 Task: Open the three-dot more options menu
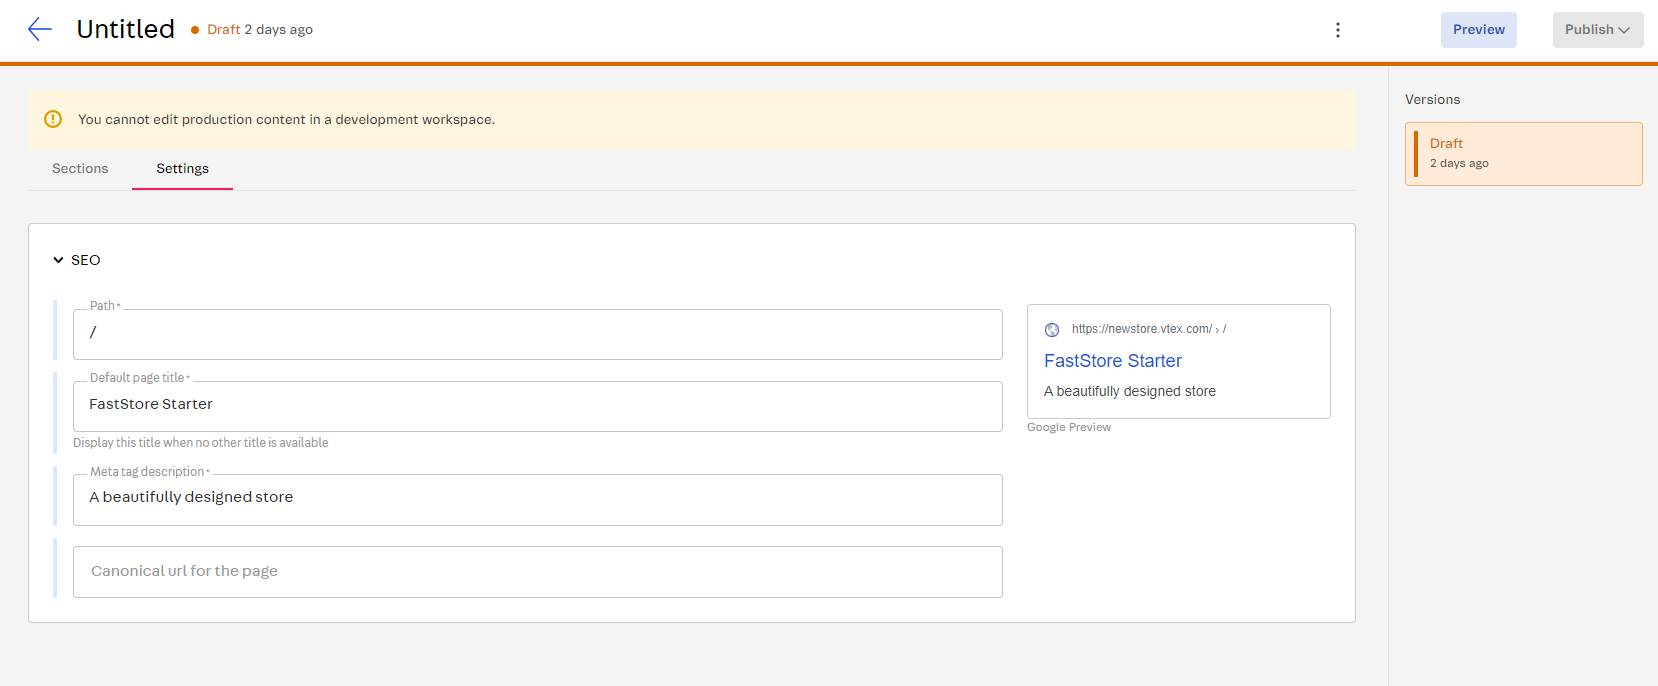pos(1338,30)
